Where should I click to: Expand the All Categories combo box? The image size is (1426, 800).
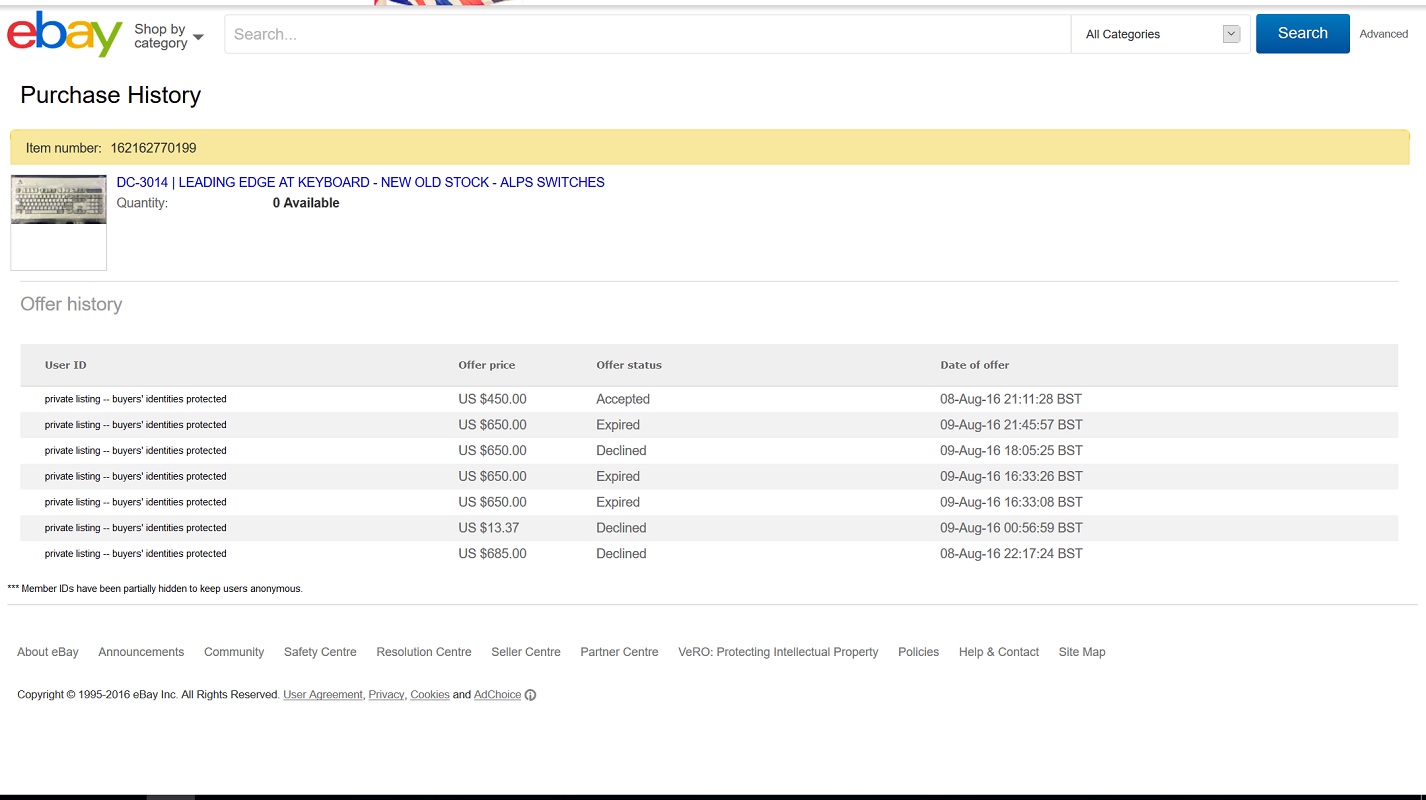[1161, 34]
